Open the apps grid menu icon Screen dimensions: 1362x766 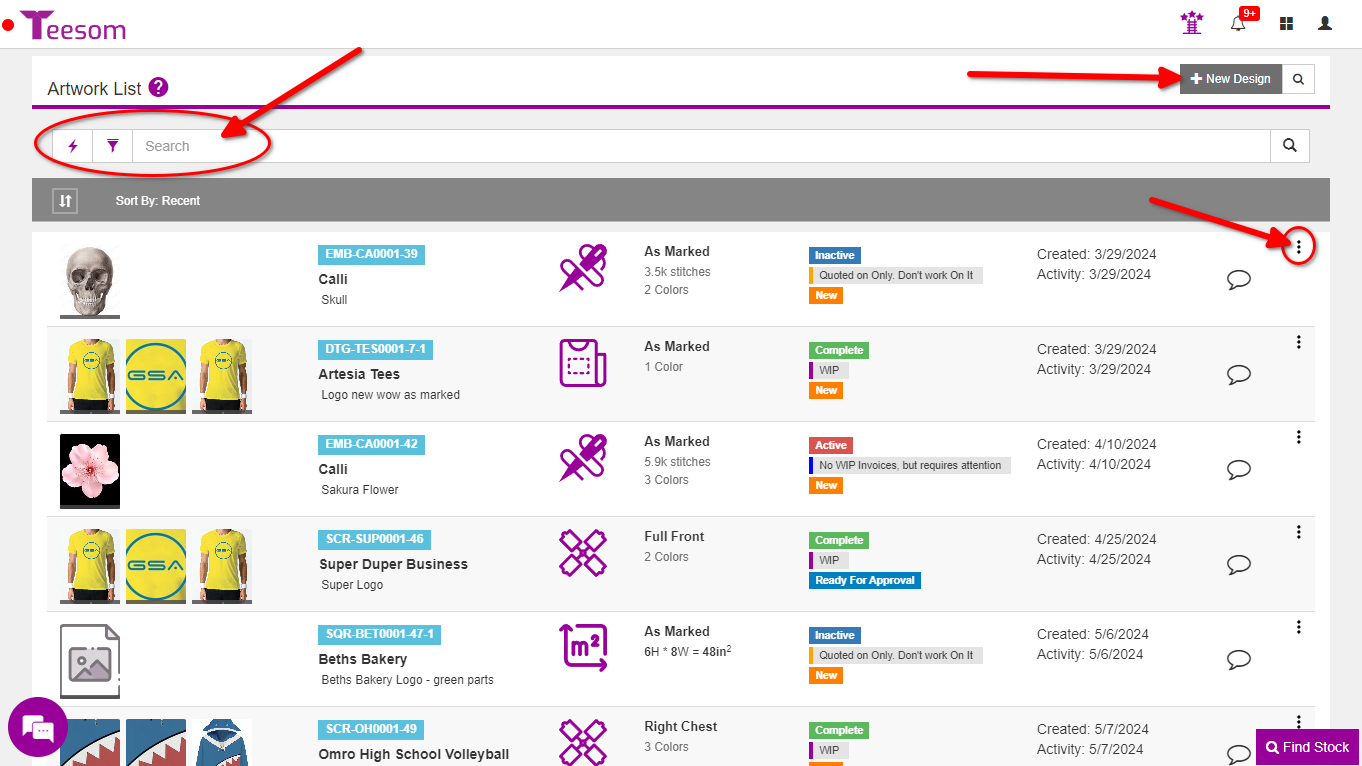[x=1286, y=23]
